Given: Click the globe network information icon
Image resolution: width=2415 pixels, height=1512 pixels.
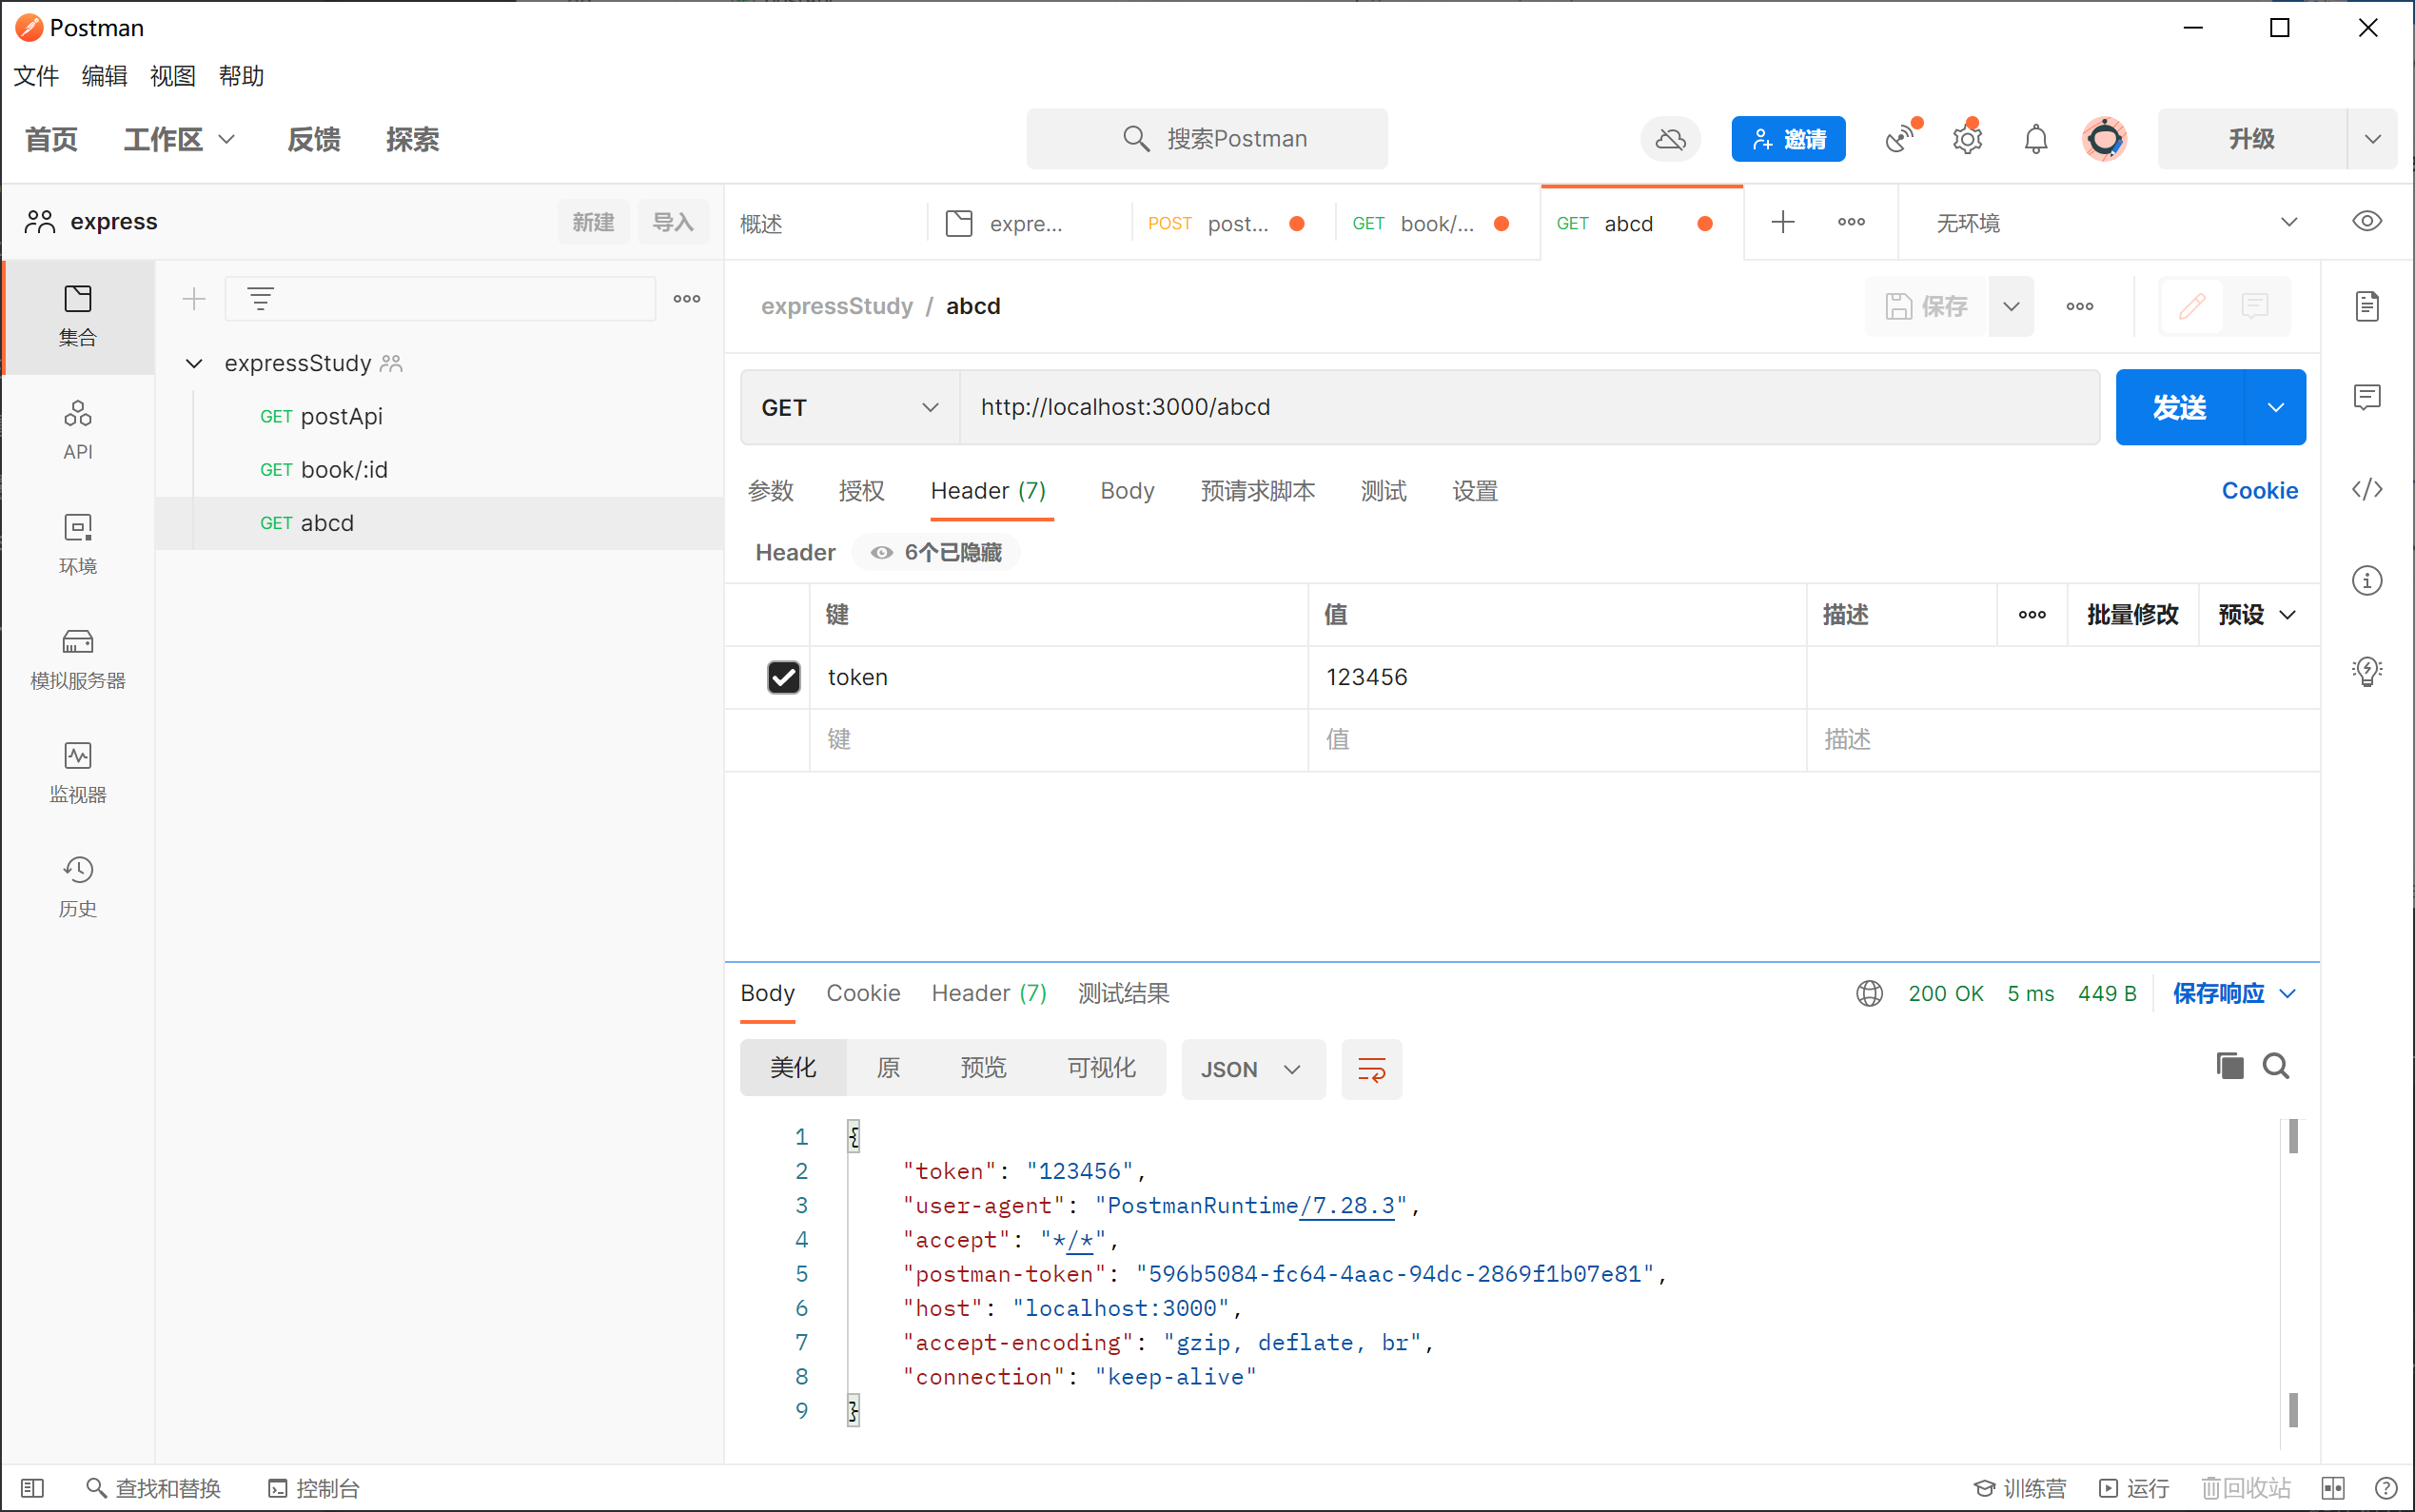Looking at the screenshot, I should tap(1869, 993).
